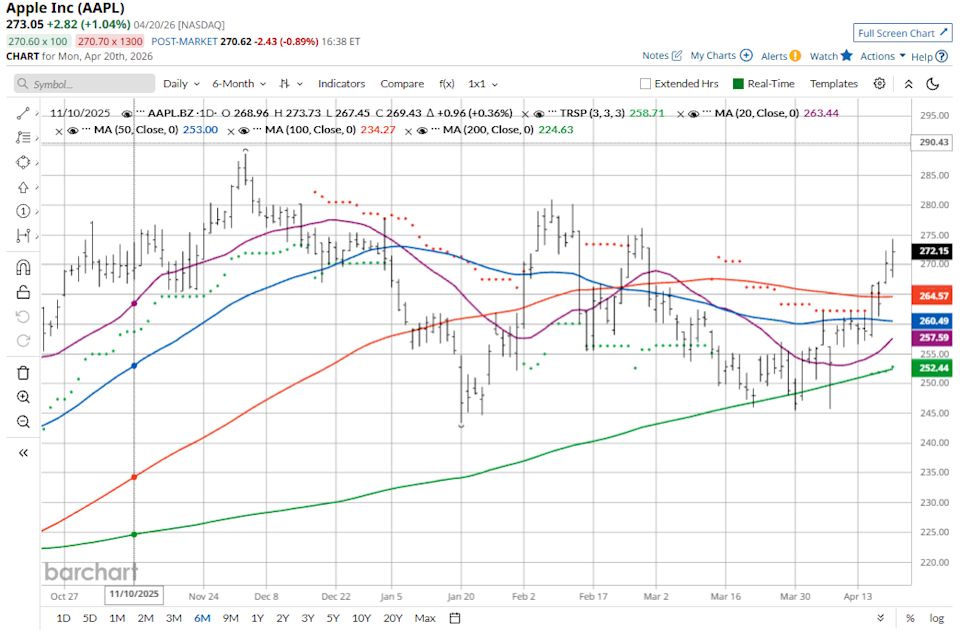Collapse the left drawing toolbar
The height and width of the screenshot is (643, 960).
pyautogui.click(x=22, y=452)
